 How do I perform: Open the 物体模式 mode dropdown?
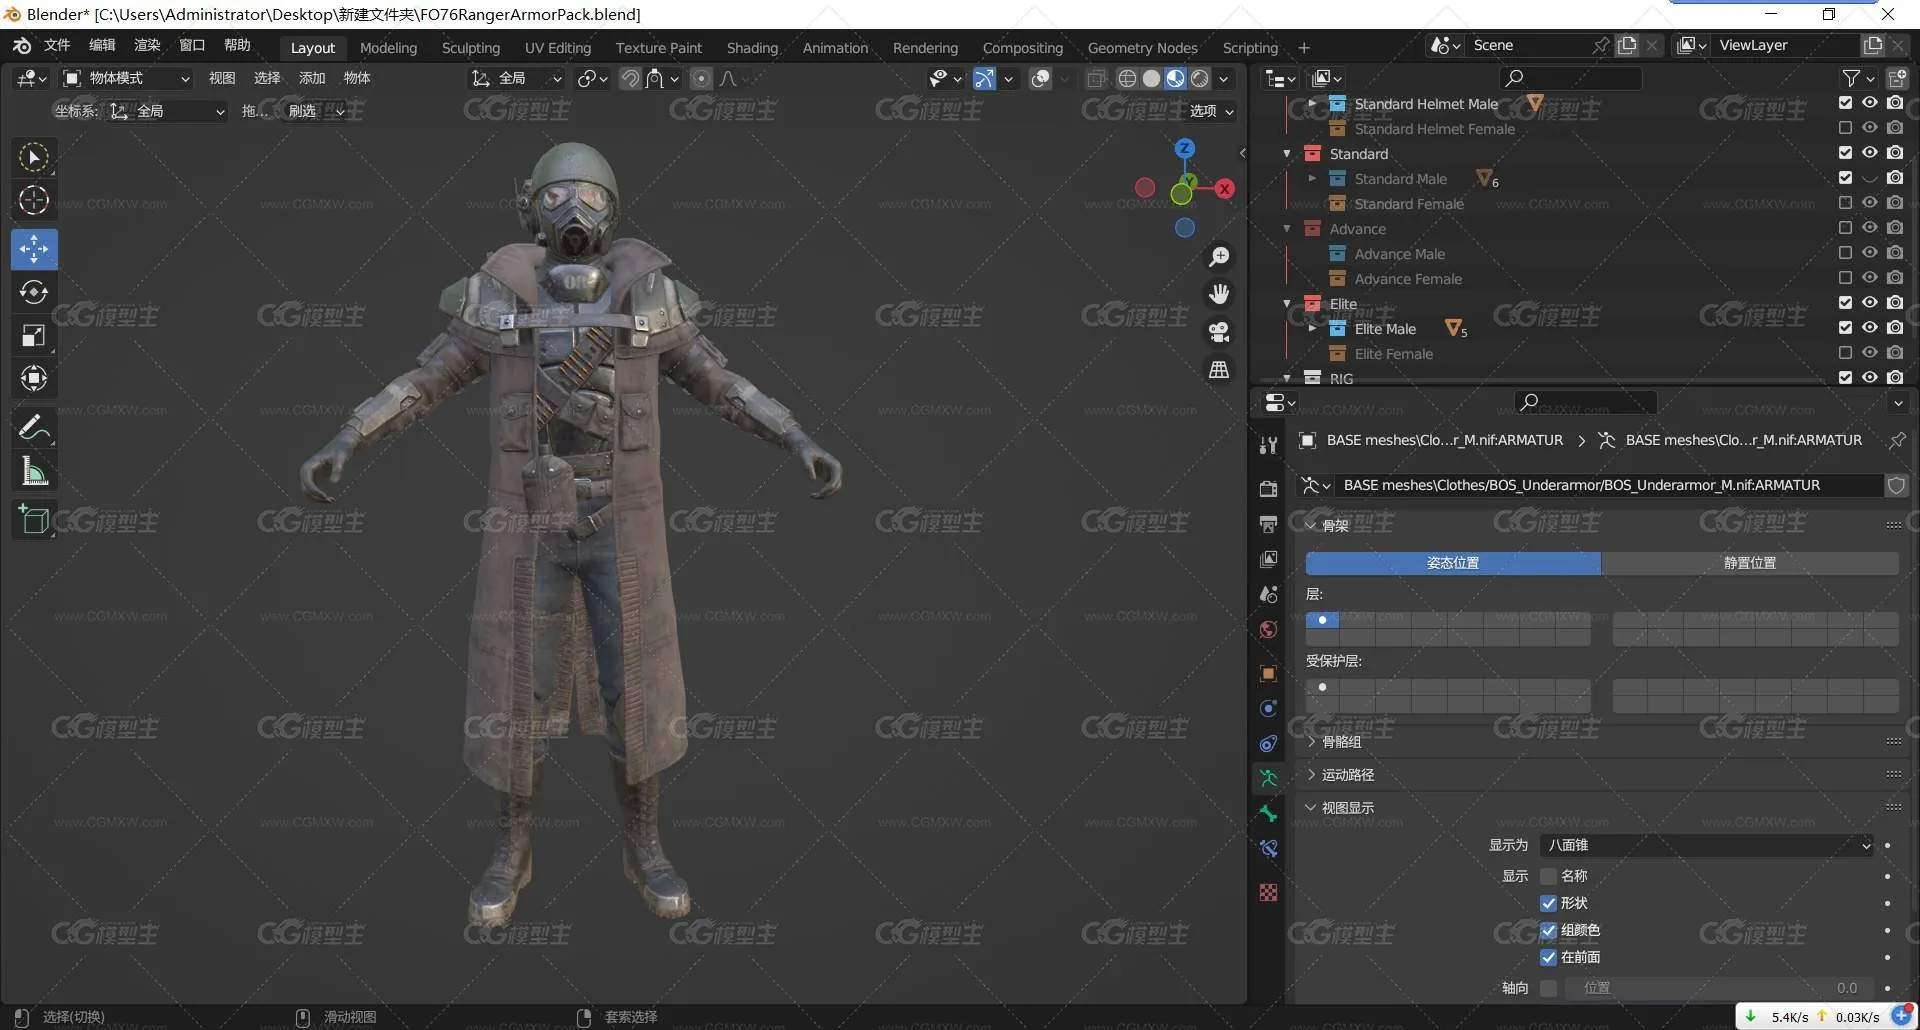click(127, 78)
